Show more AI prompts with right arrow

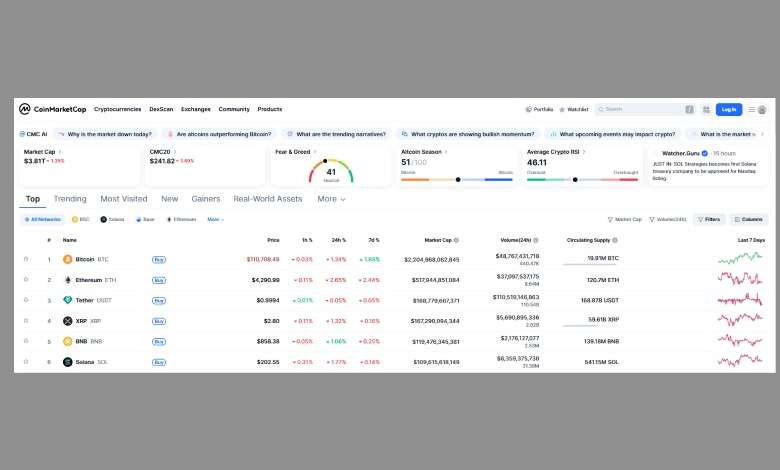click(x=762, y=134)
